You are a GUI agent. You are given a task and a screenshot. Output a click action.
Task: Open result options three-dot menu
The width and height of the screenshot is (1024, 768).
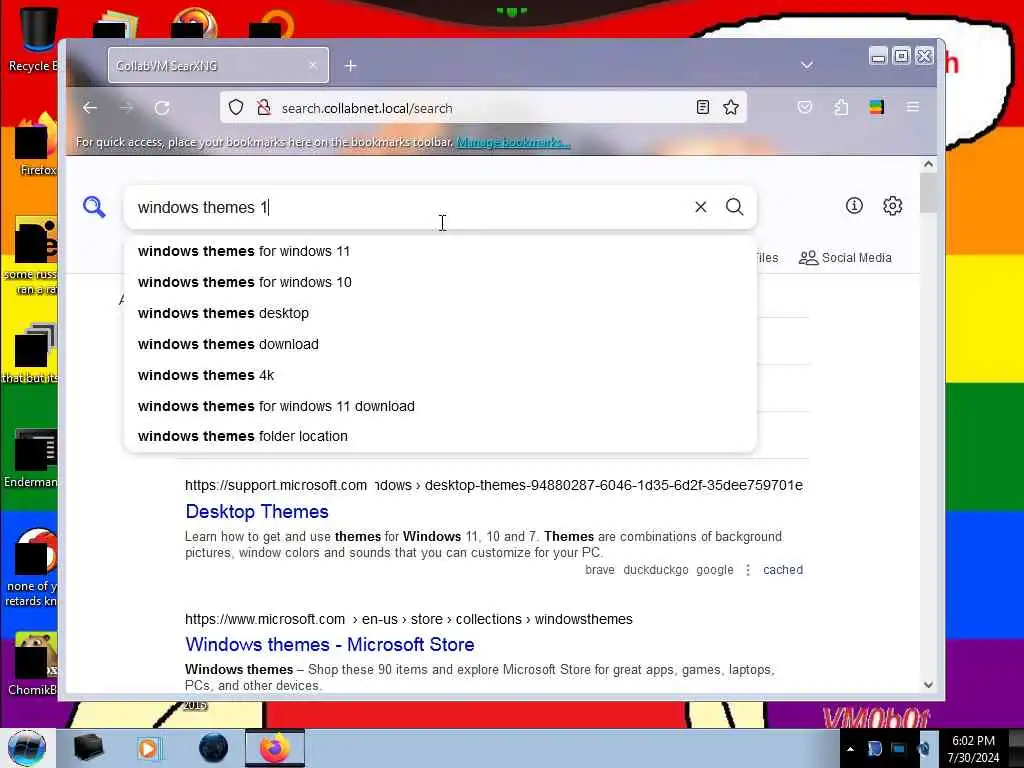pos(748,569)
